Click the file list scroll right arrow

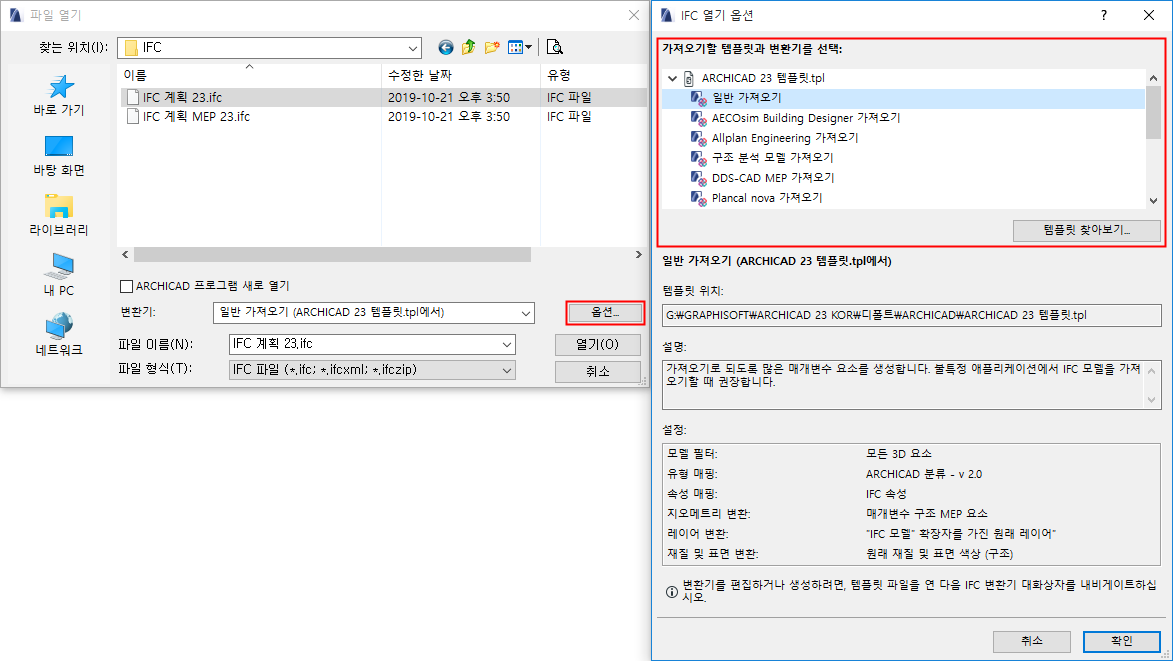tap(638, 255)
